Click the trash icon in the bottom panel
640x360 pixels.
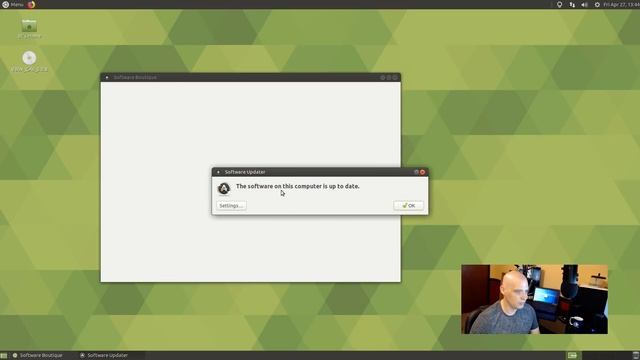click(636, 356)
